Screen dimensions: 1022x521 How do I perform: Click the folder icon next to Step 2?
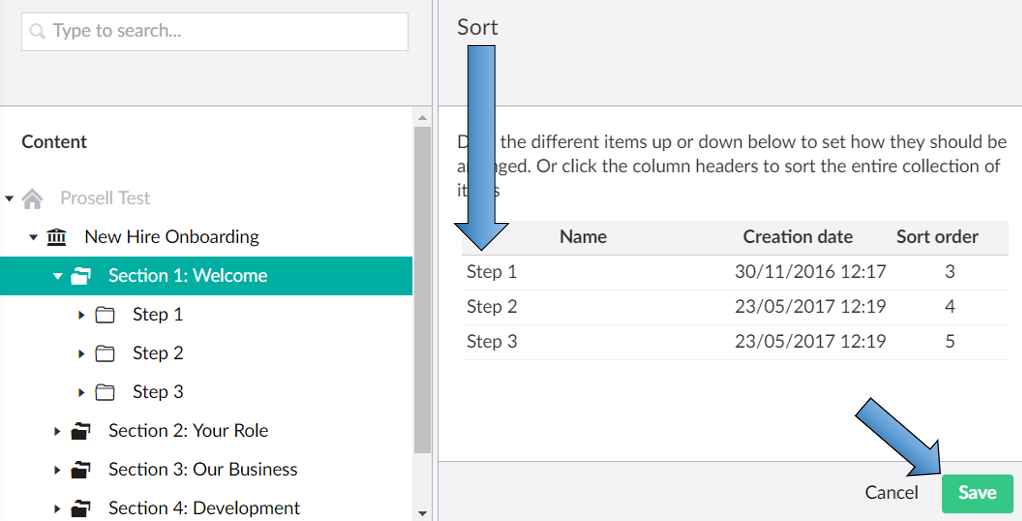(x=105, y=353)
